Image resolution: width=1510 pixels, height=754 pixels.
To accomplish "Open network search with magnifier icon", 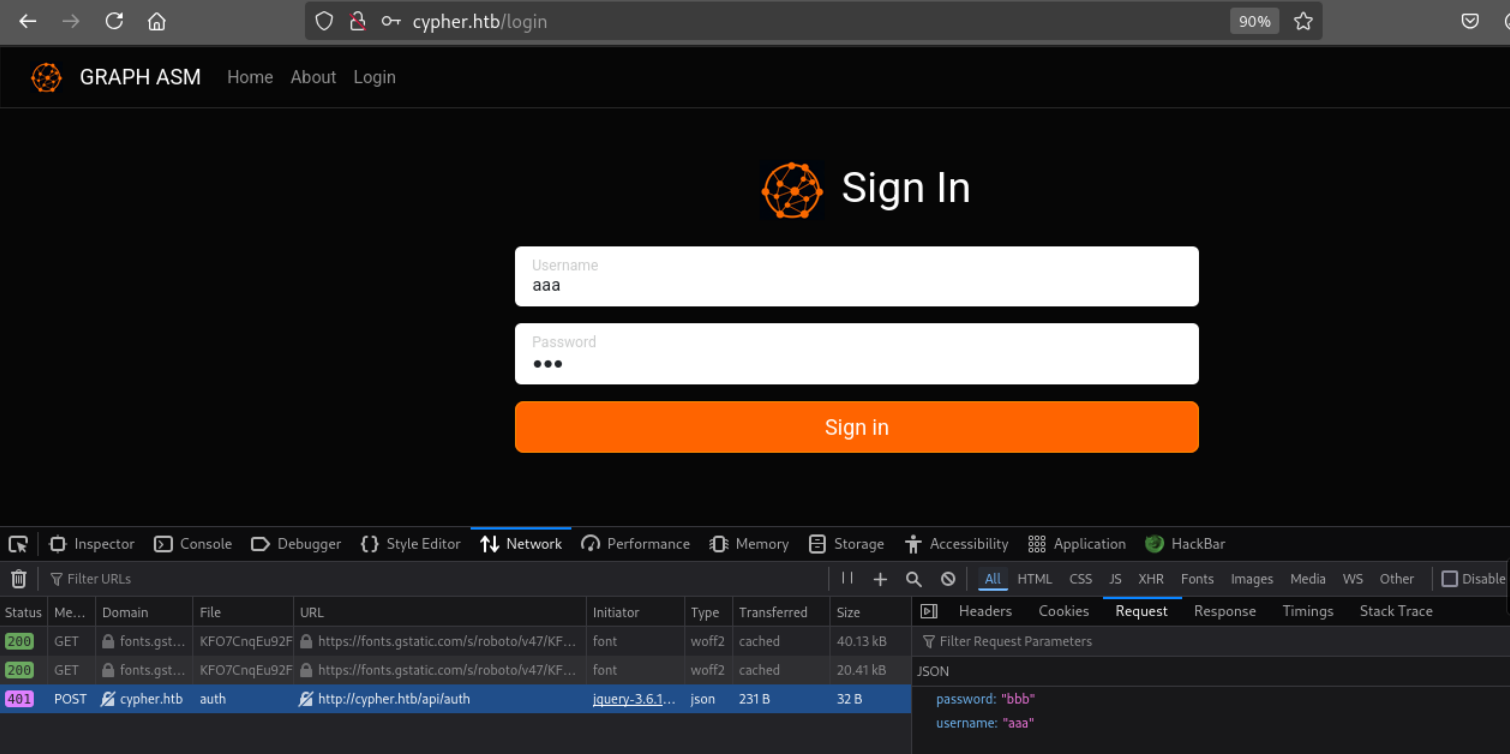I will pos(913,579).
